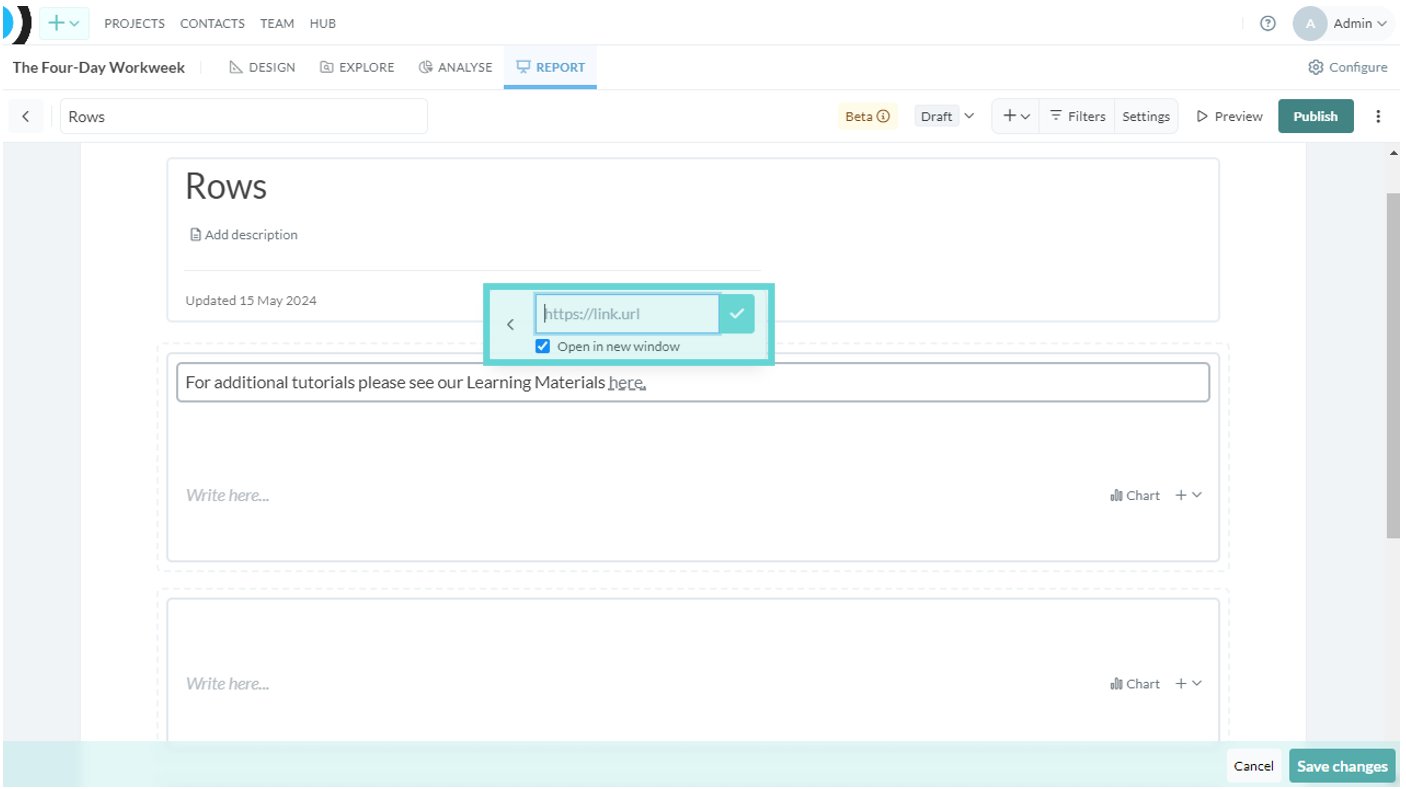This screenshot has height=789, width=1406.
Task: Add a Chart in the first row
Action: [x=1135, y=495]
